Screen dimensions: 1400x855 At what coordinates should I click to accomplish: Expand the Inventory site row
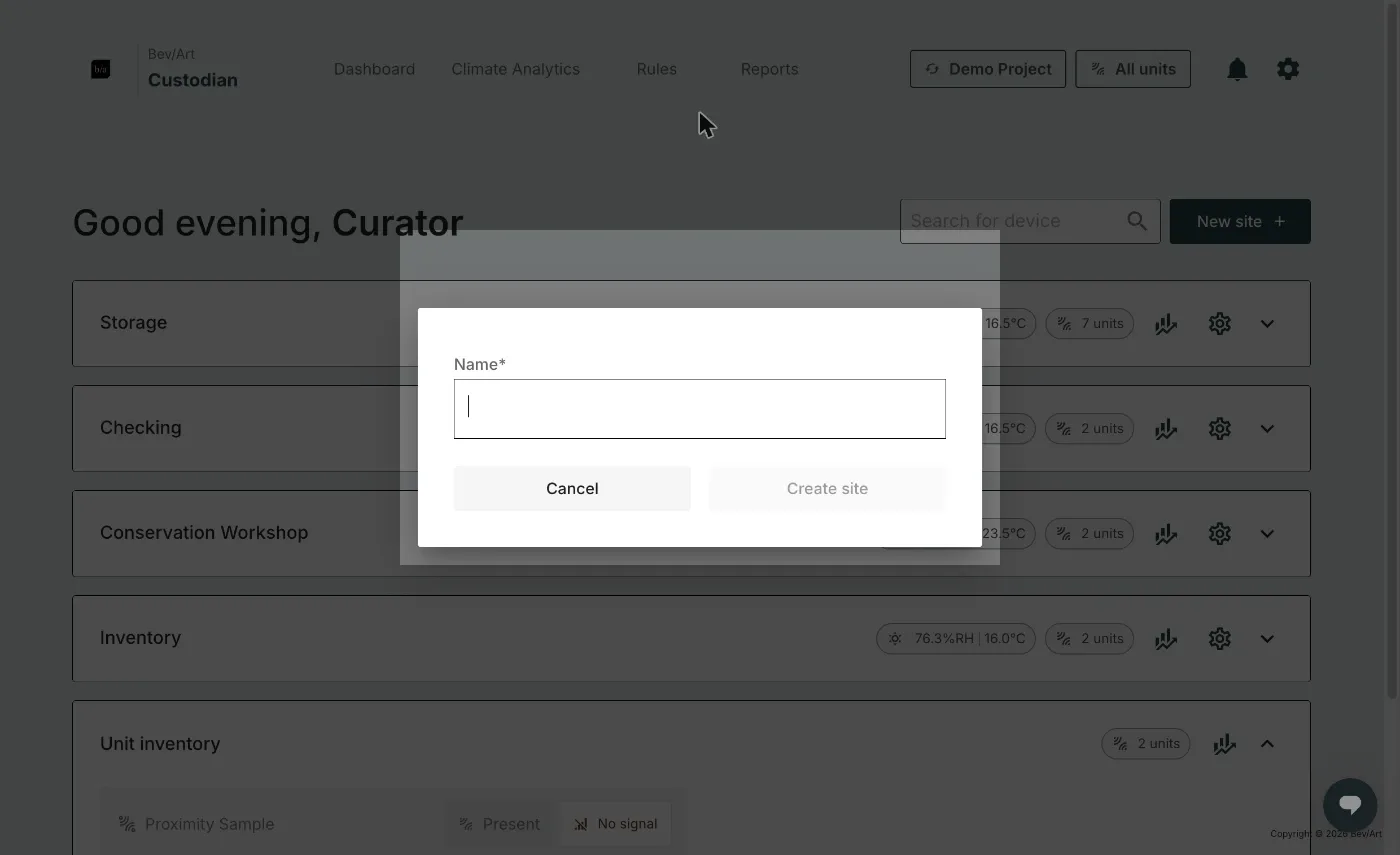1267,639
